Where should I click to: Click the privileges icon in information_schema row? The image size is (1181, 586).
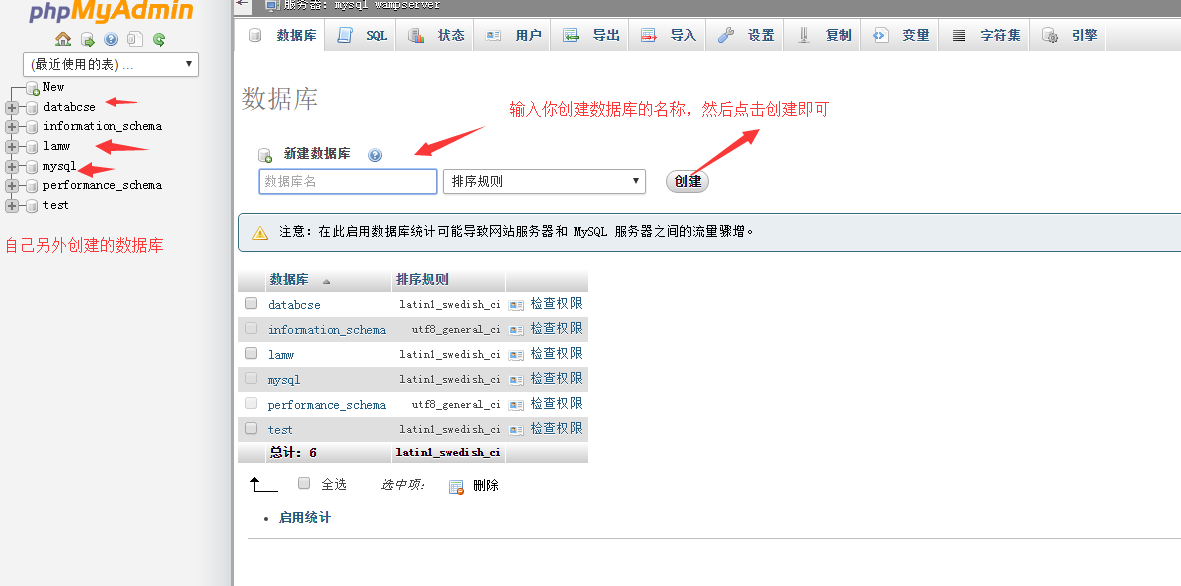[516, 330]
